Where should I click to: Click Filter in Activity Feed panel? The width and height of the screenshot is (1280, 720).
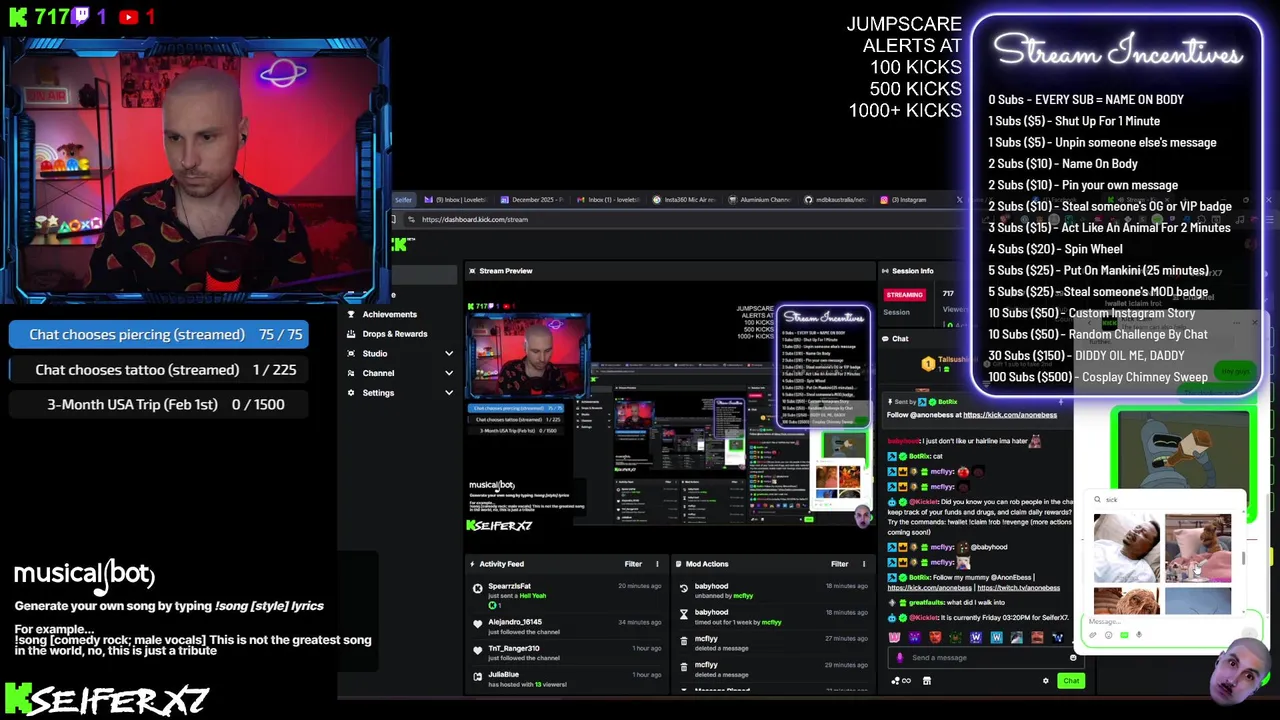[x=633, y=564]
